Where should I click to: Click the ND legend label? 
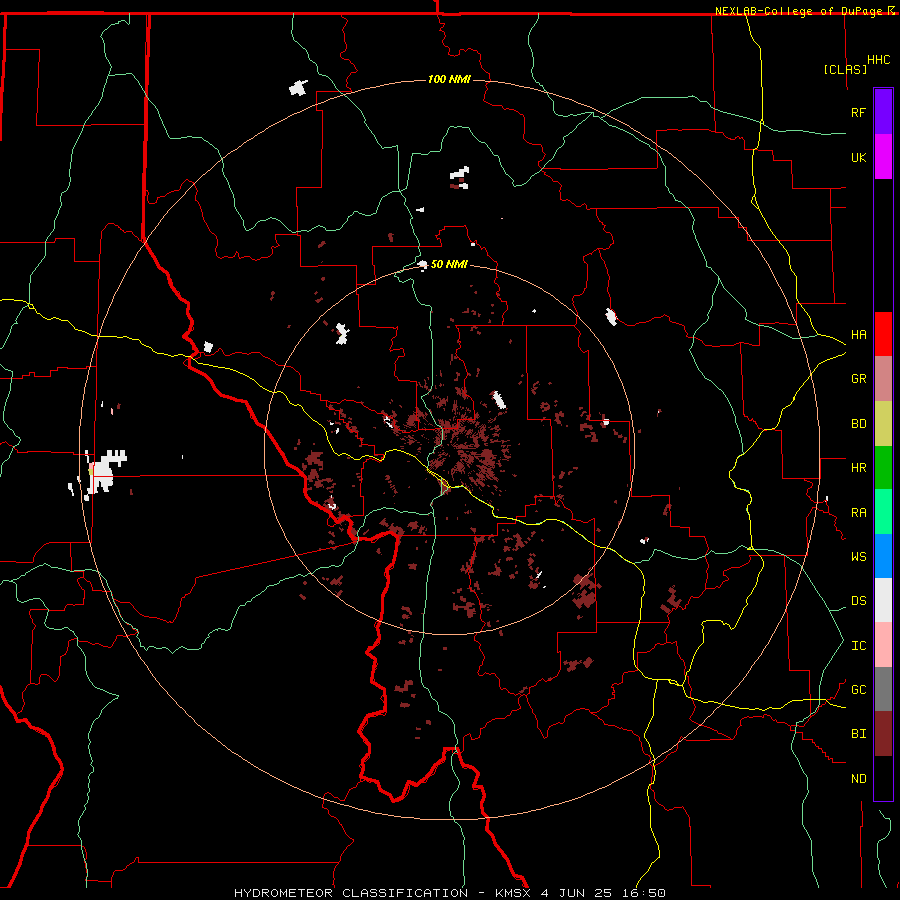(859, 778)
